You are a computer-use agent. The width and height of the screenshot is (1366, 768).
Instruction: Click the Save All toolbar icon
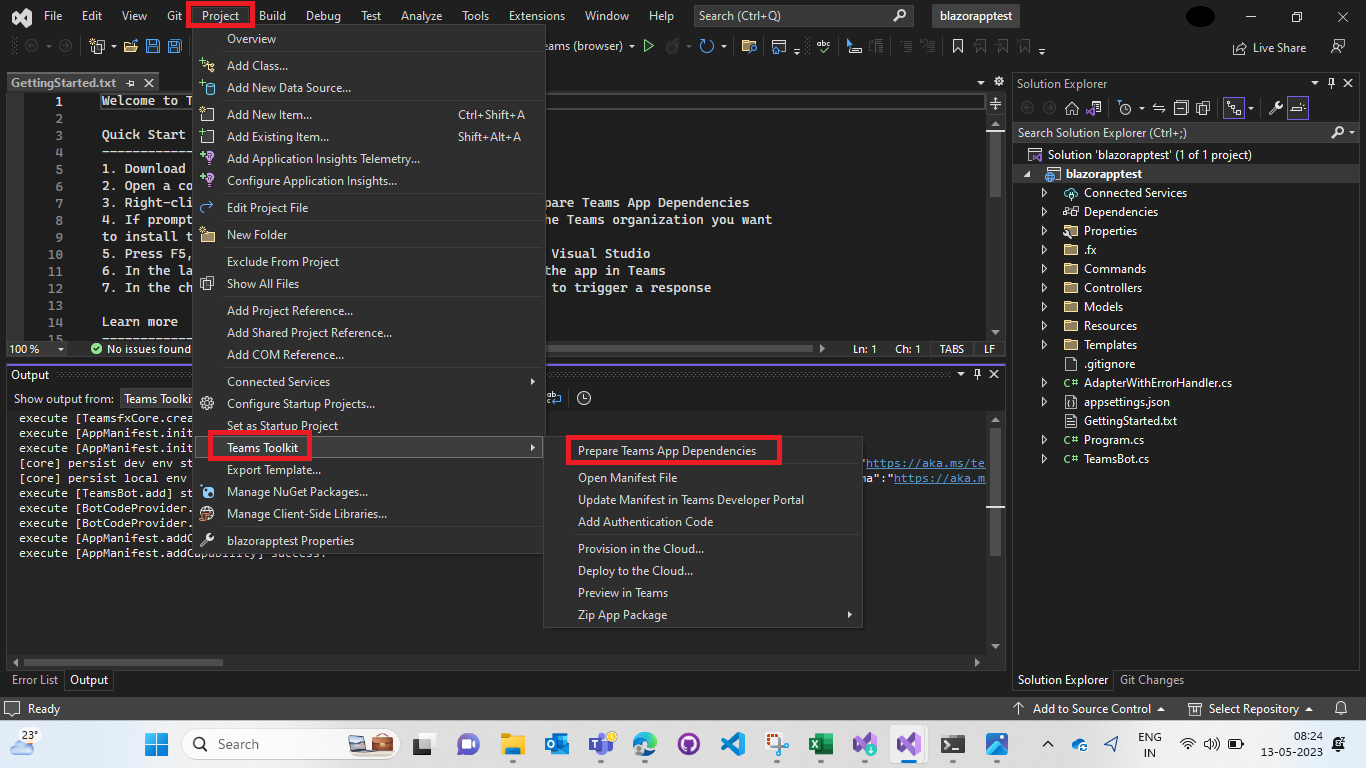pos(175,47)
